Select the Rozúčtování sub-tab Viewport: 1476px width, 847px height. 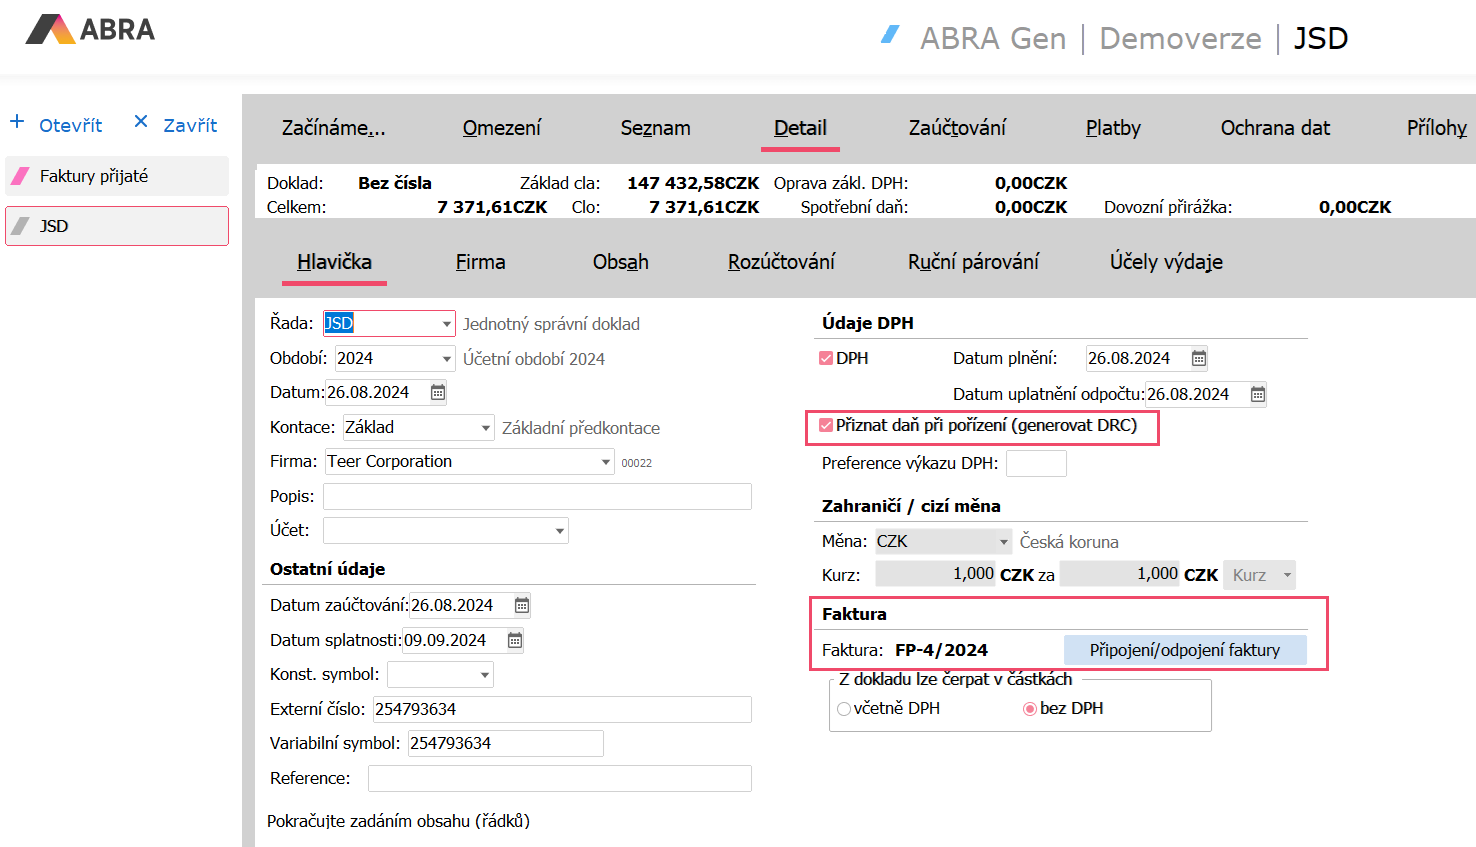click(x=781, y=262)
